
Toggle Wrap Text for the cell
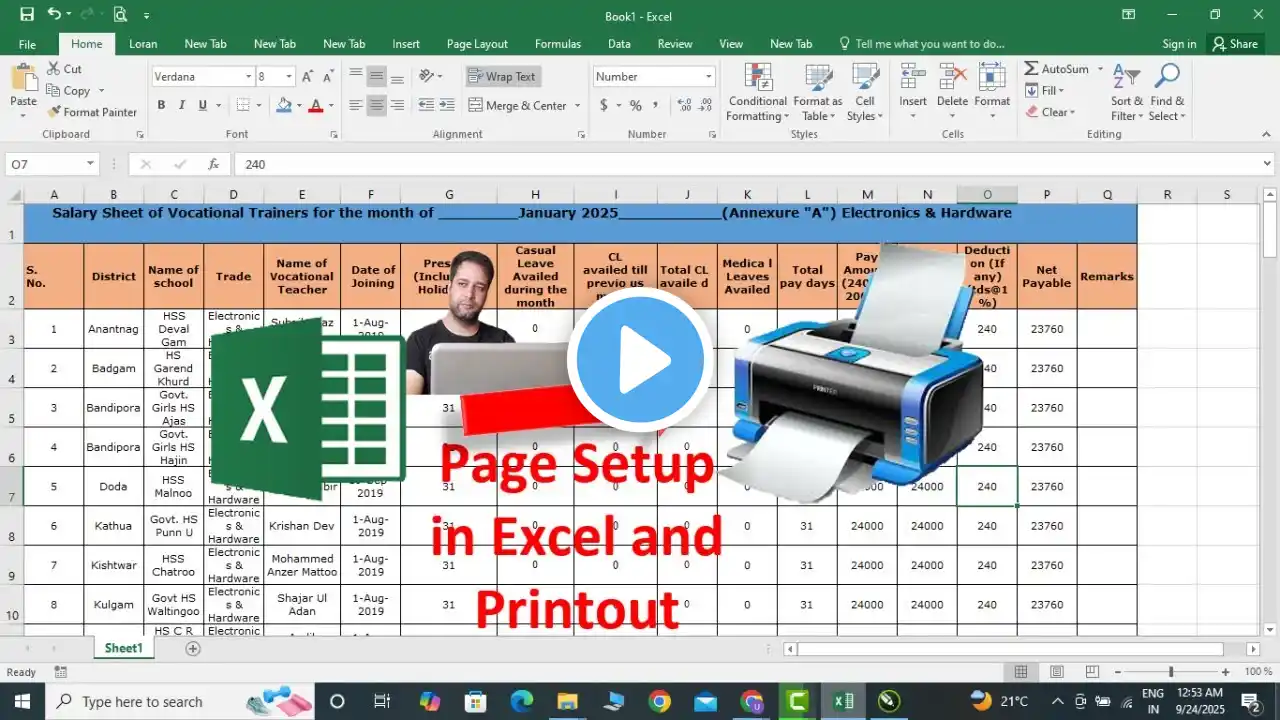coord(502,76)
